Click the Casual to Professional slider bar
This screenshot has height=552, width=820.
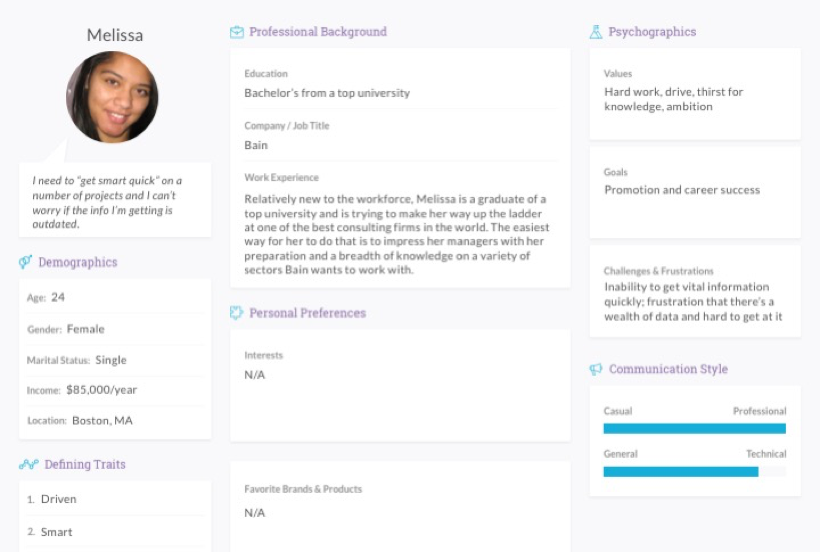point(694,428)
